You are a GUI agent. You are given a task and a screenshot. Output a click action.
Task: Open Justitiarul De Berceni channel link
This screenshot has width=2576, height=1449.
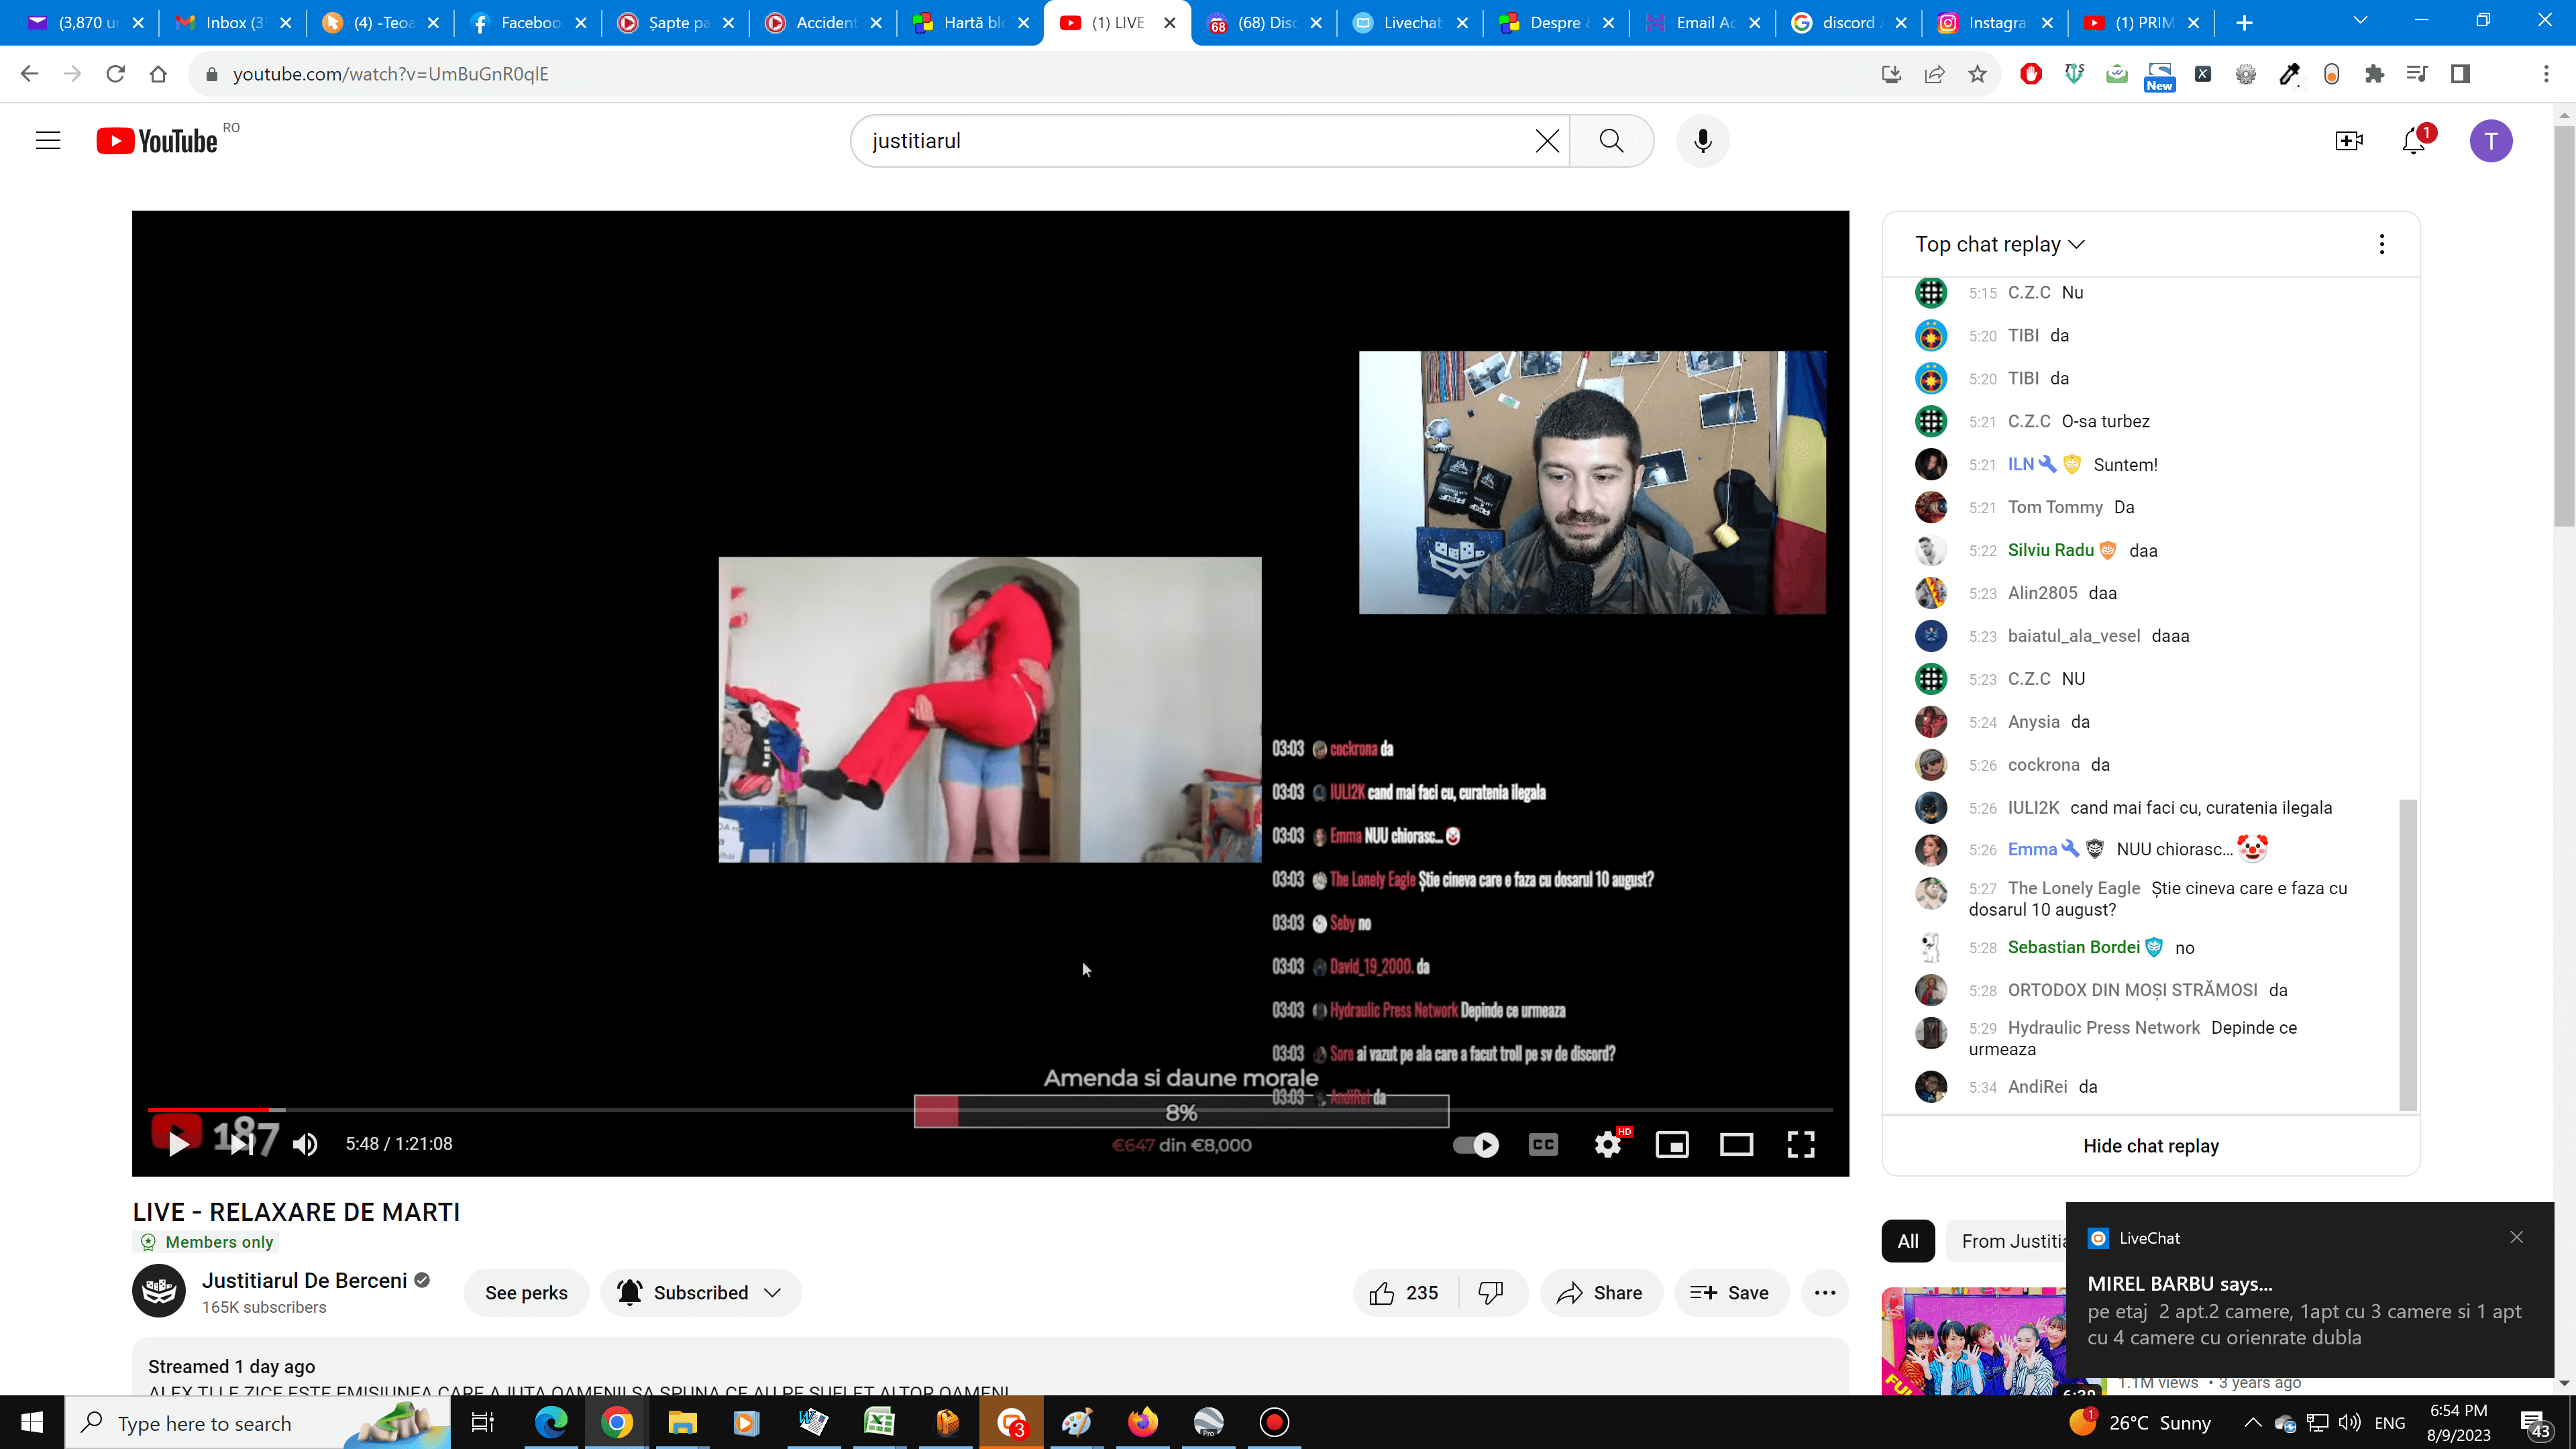pyautogui.click(x=304, y=1281)
